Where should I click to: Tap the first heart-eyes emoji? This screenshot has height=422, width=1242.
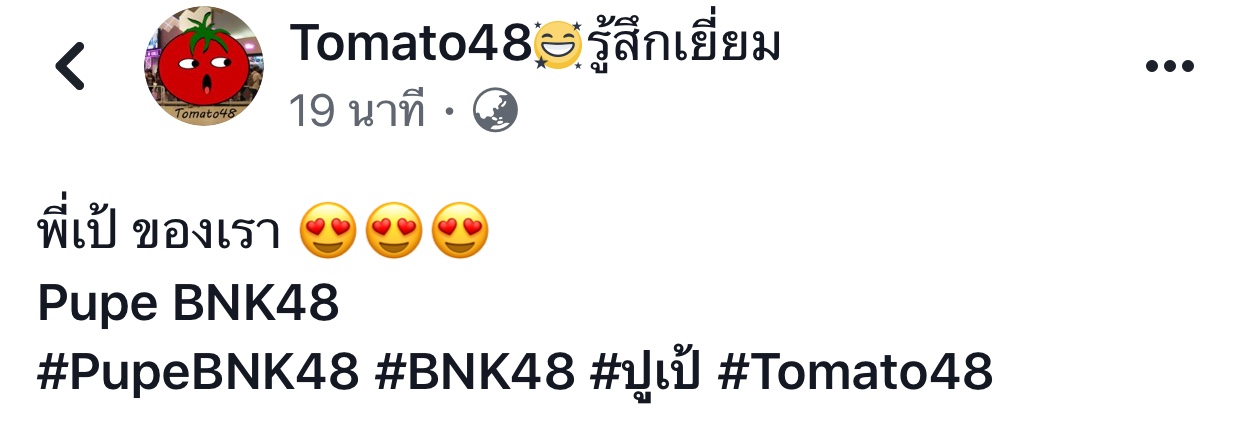[328, 232]
